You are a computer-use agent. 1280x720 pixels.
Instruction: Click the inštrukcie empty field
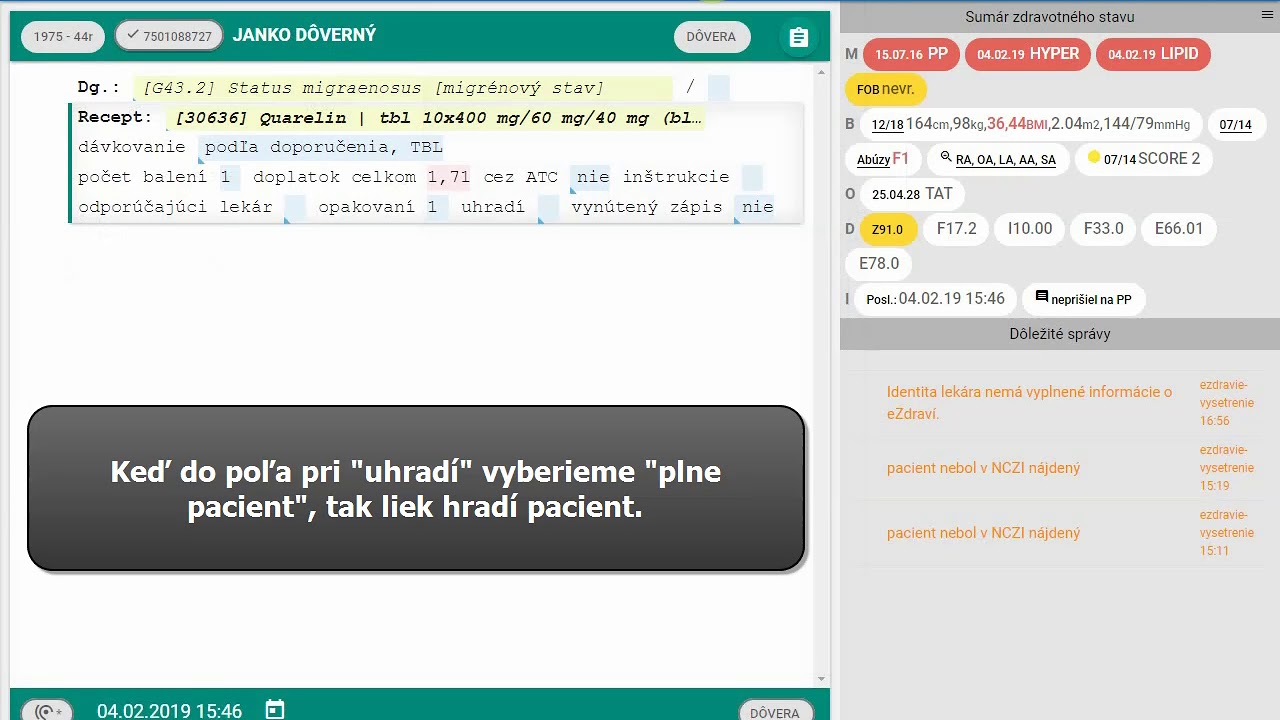(752, 177)
